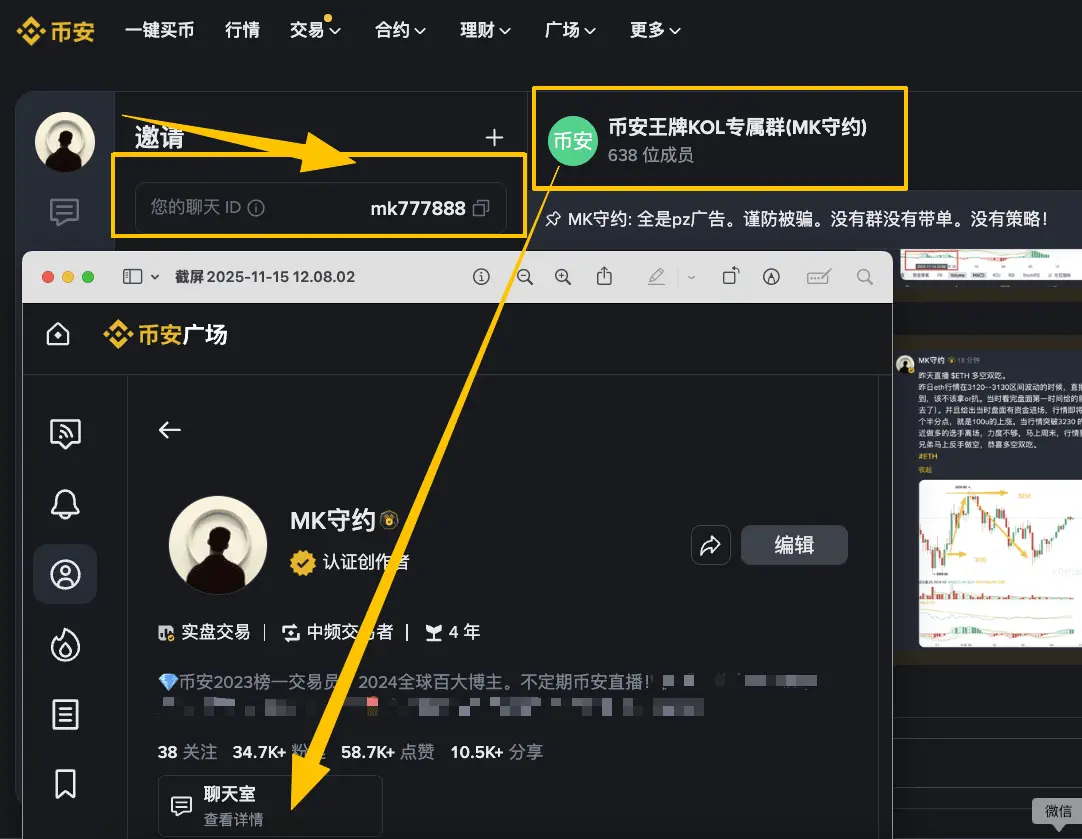
Task: Click the plus icon next to 邀请
Action: (x=494, y=137)
